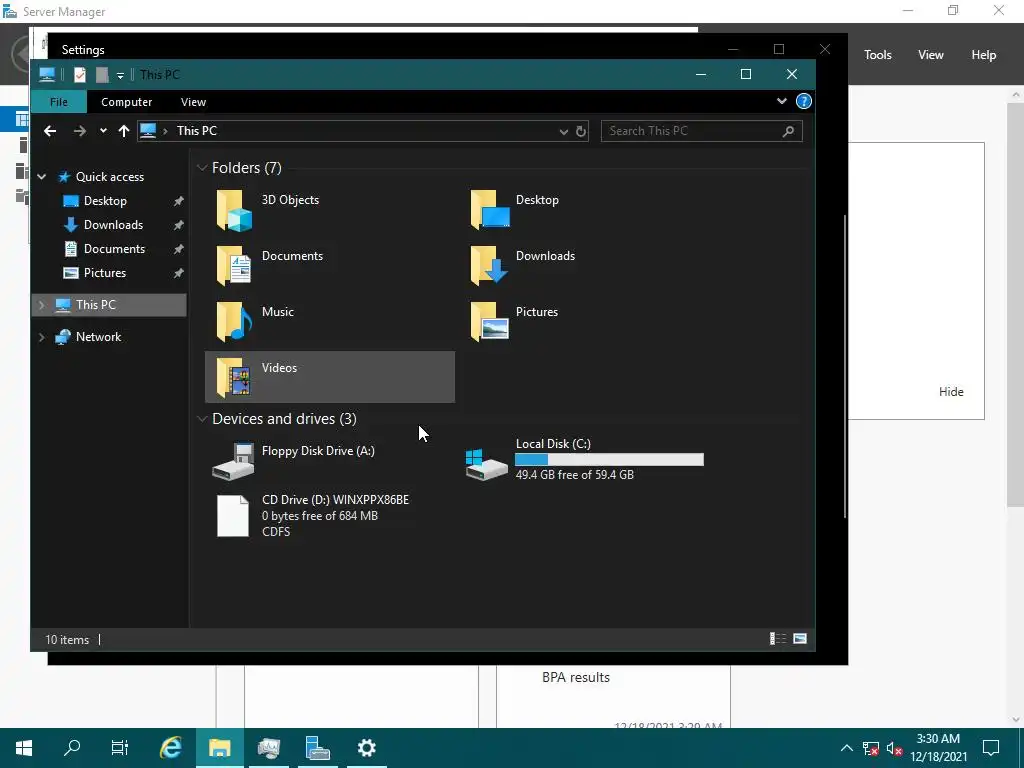Open Task View on taskbar
The height and width of the screenshot is (768, 1024).
[120, 748]
